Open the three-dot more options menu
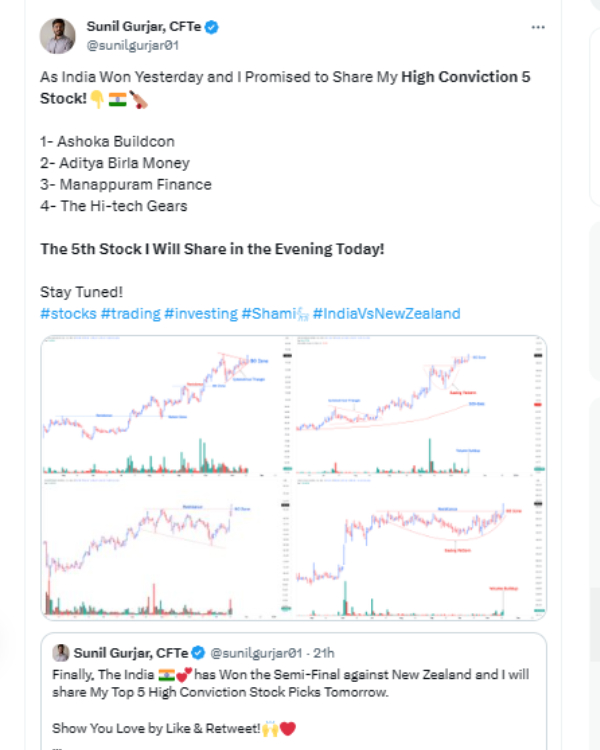This screenshot has width=600, height=750. pos(538,26)
